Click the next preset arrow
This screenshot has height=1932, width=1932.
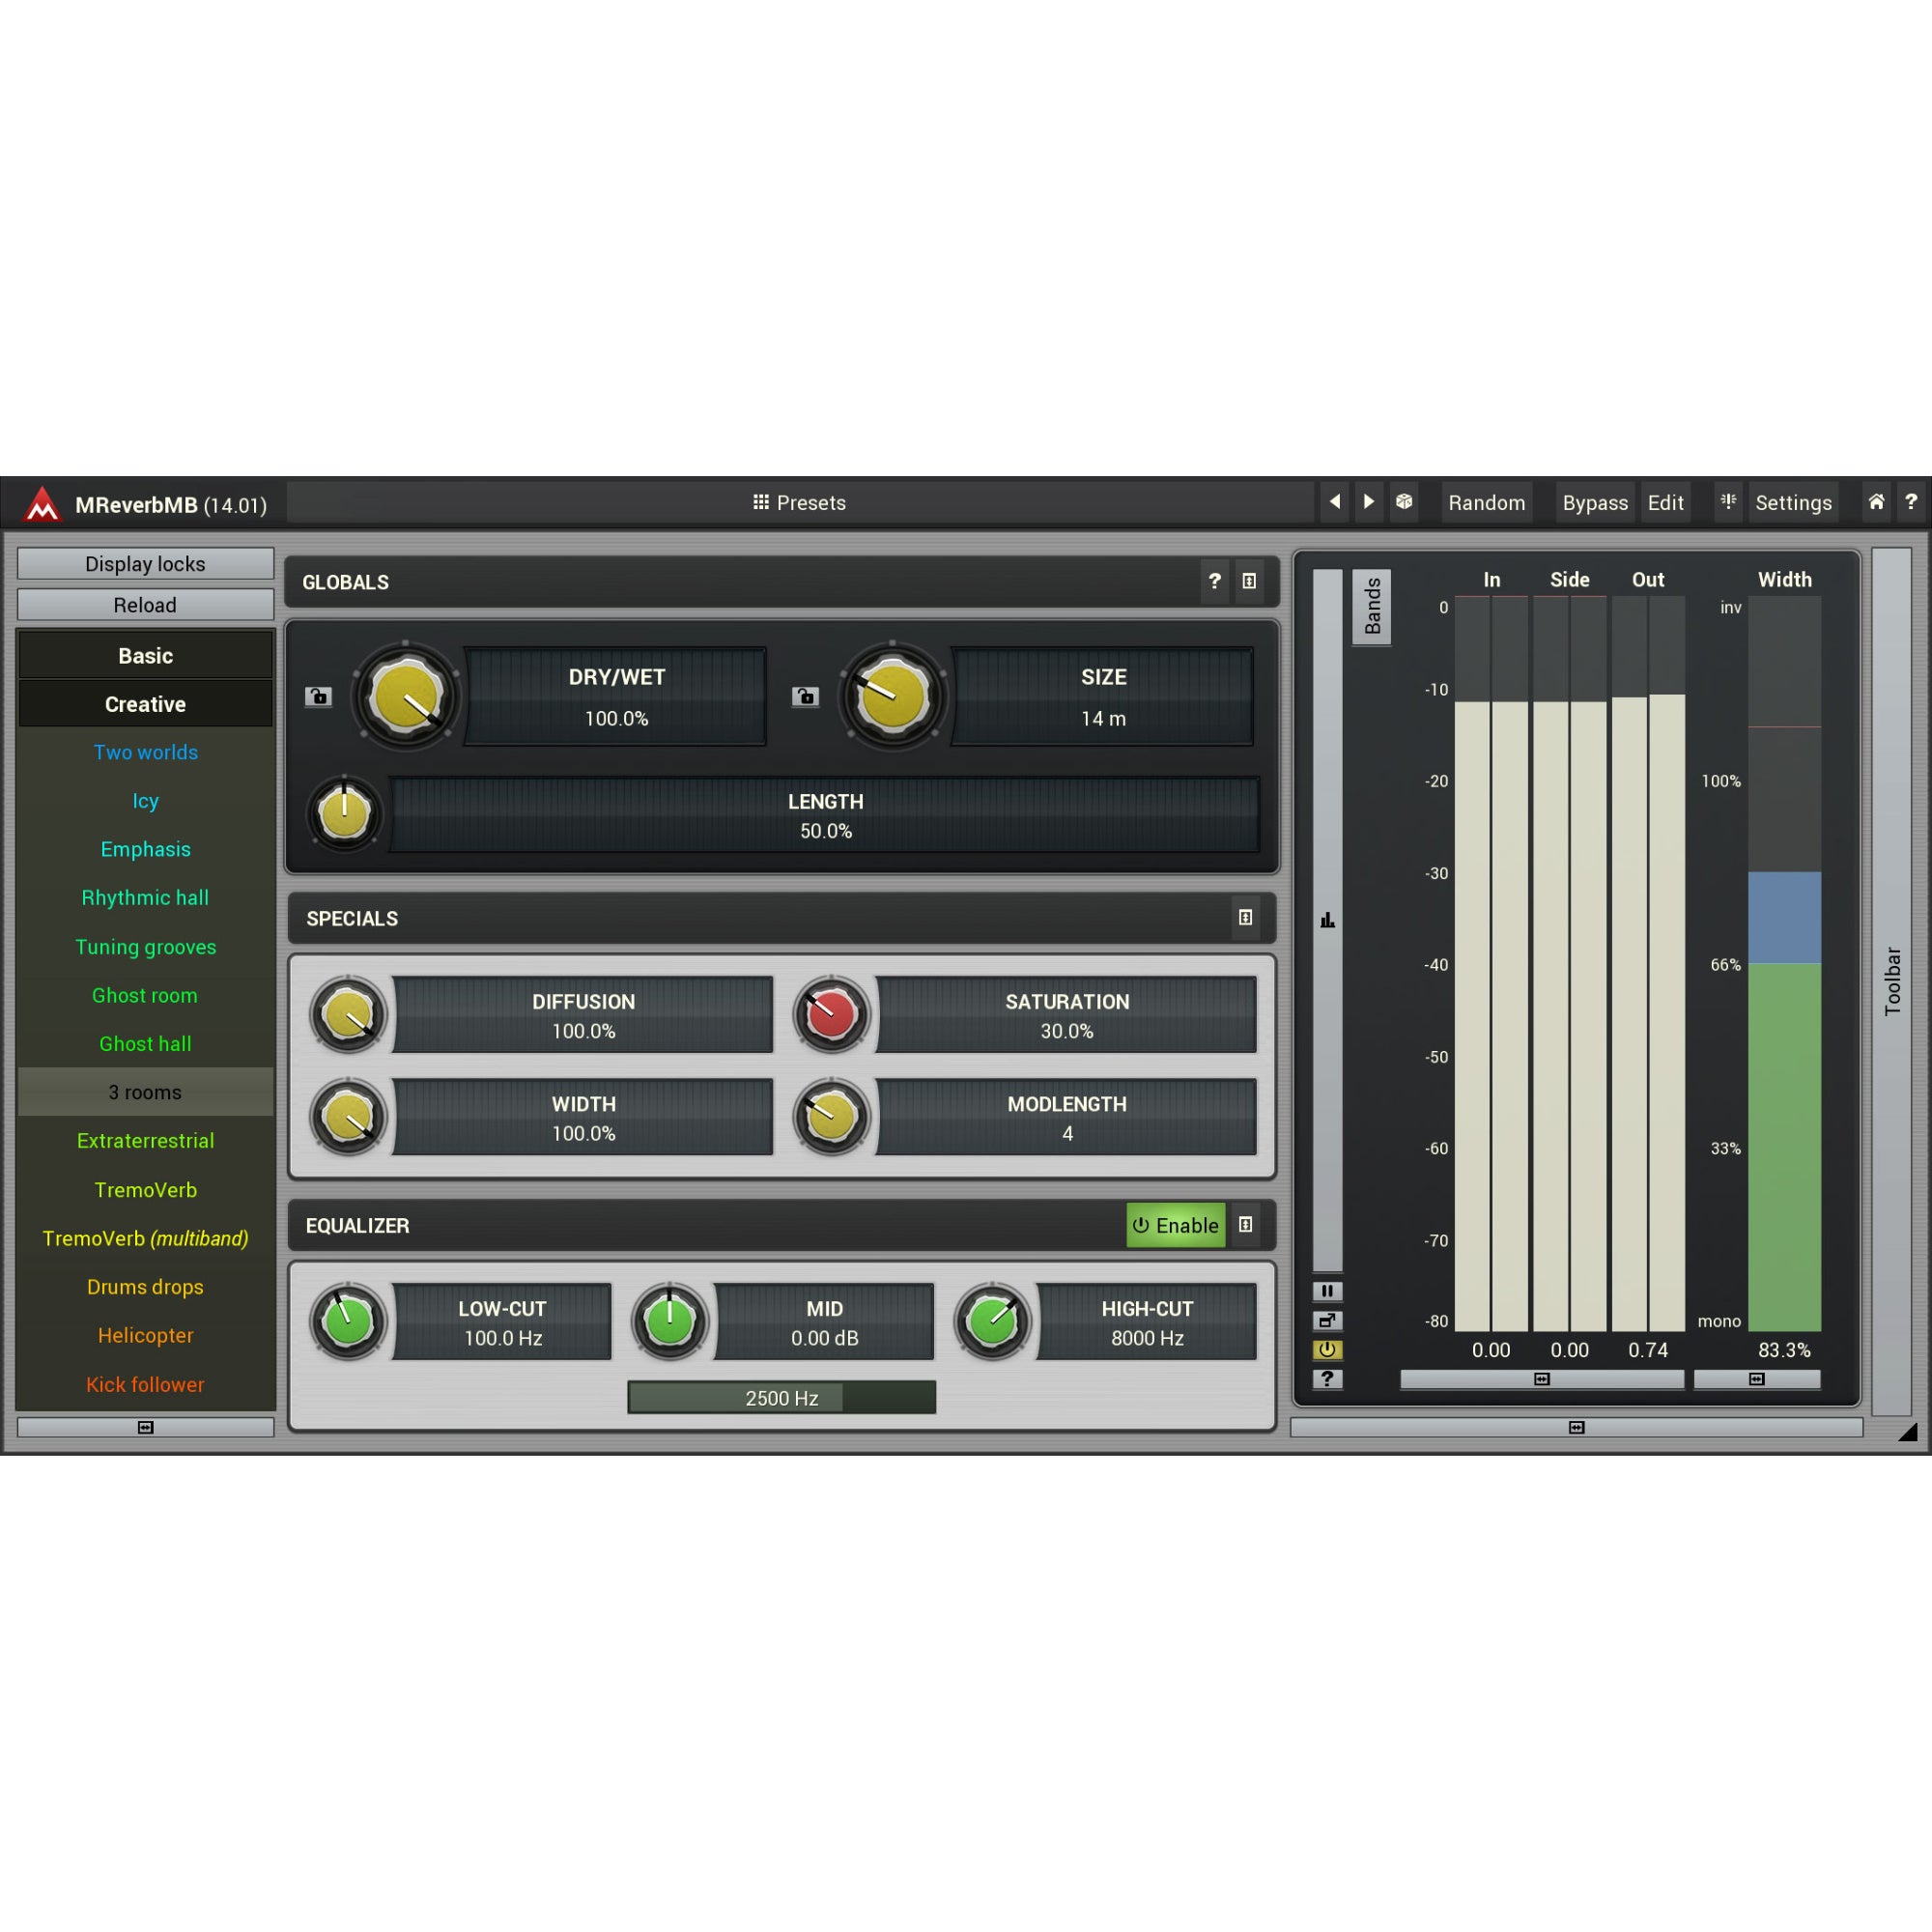point(1368,502)
